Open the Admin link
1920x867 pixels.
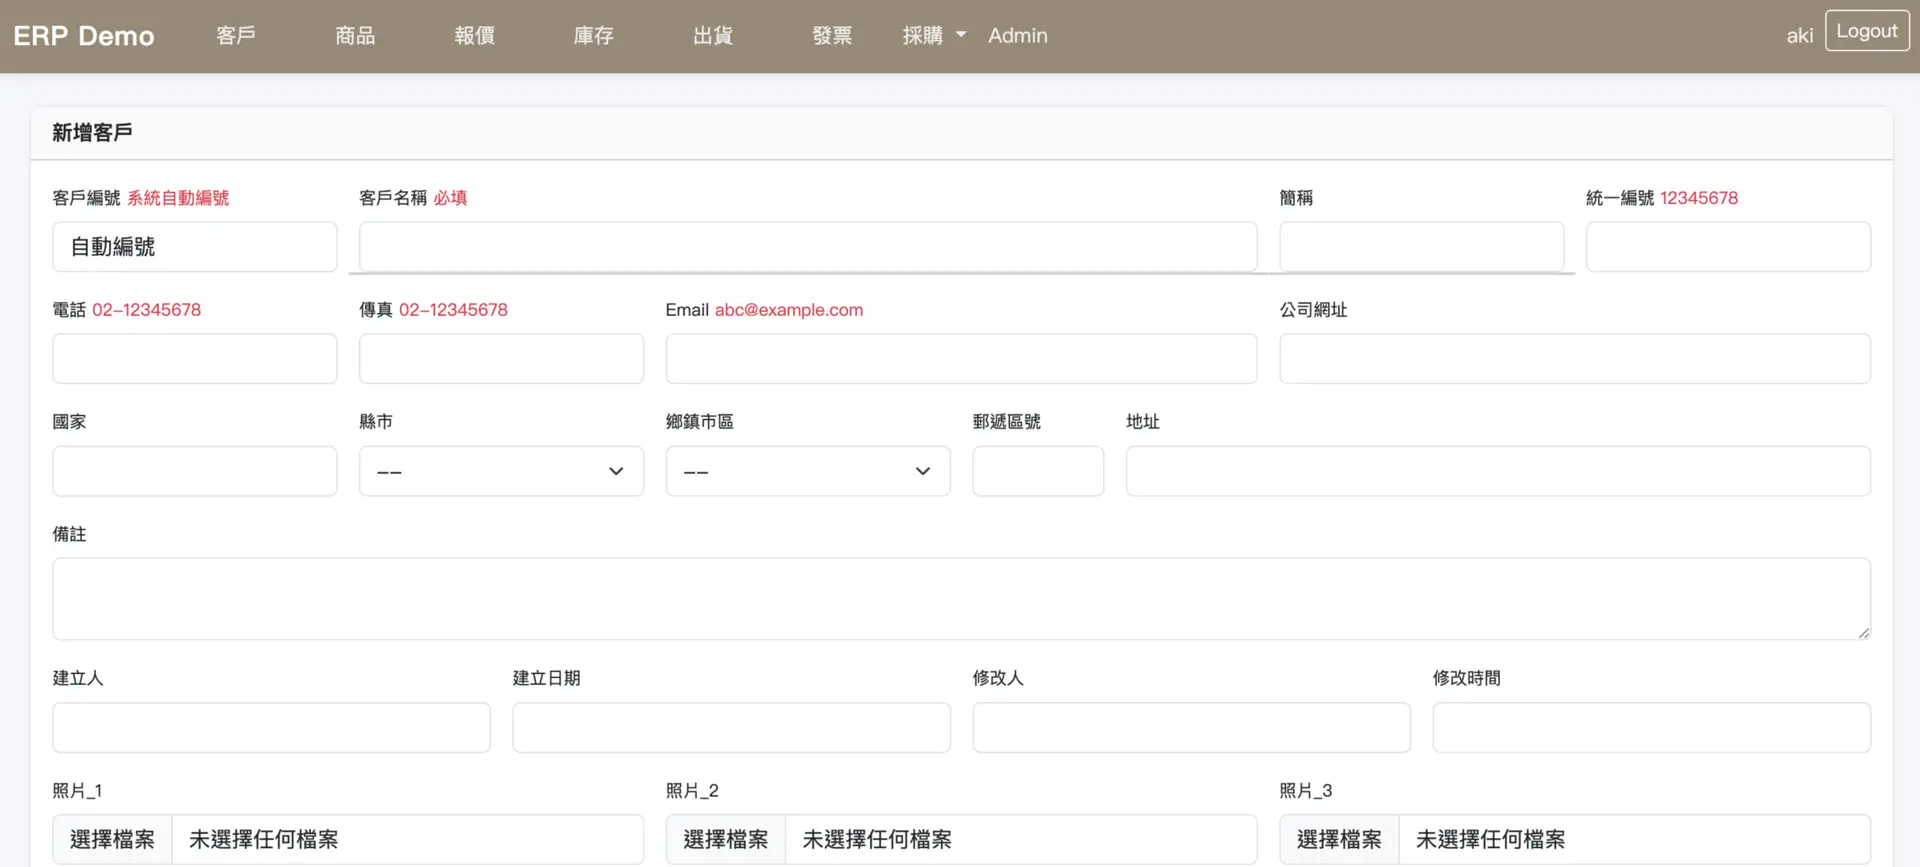pos(1018,36)
